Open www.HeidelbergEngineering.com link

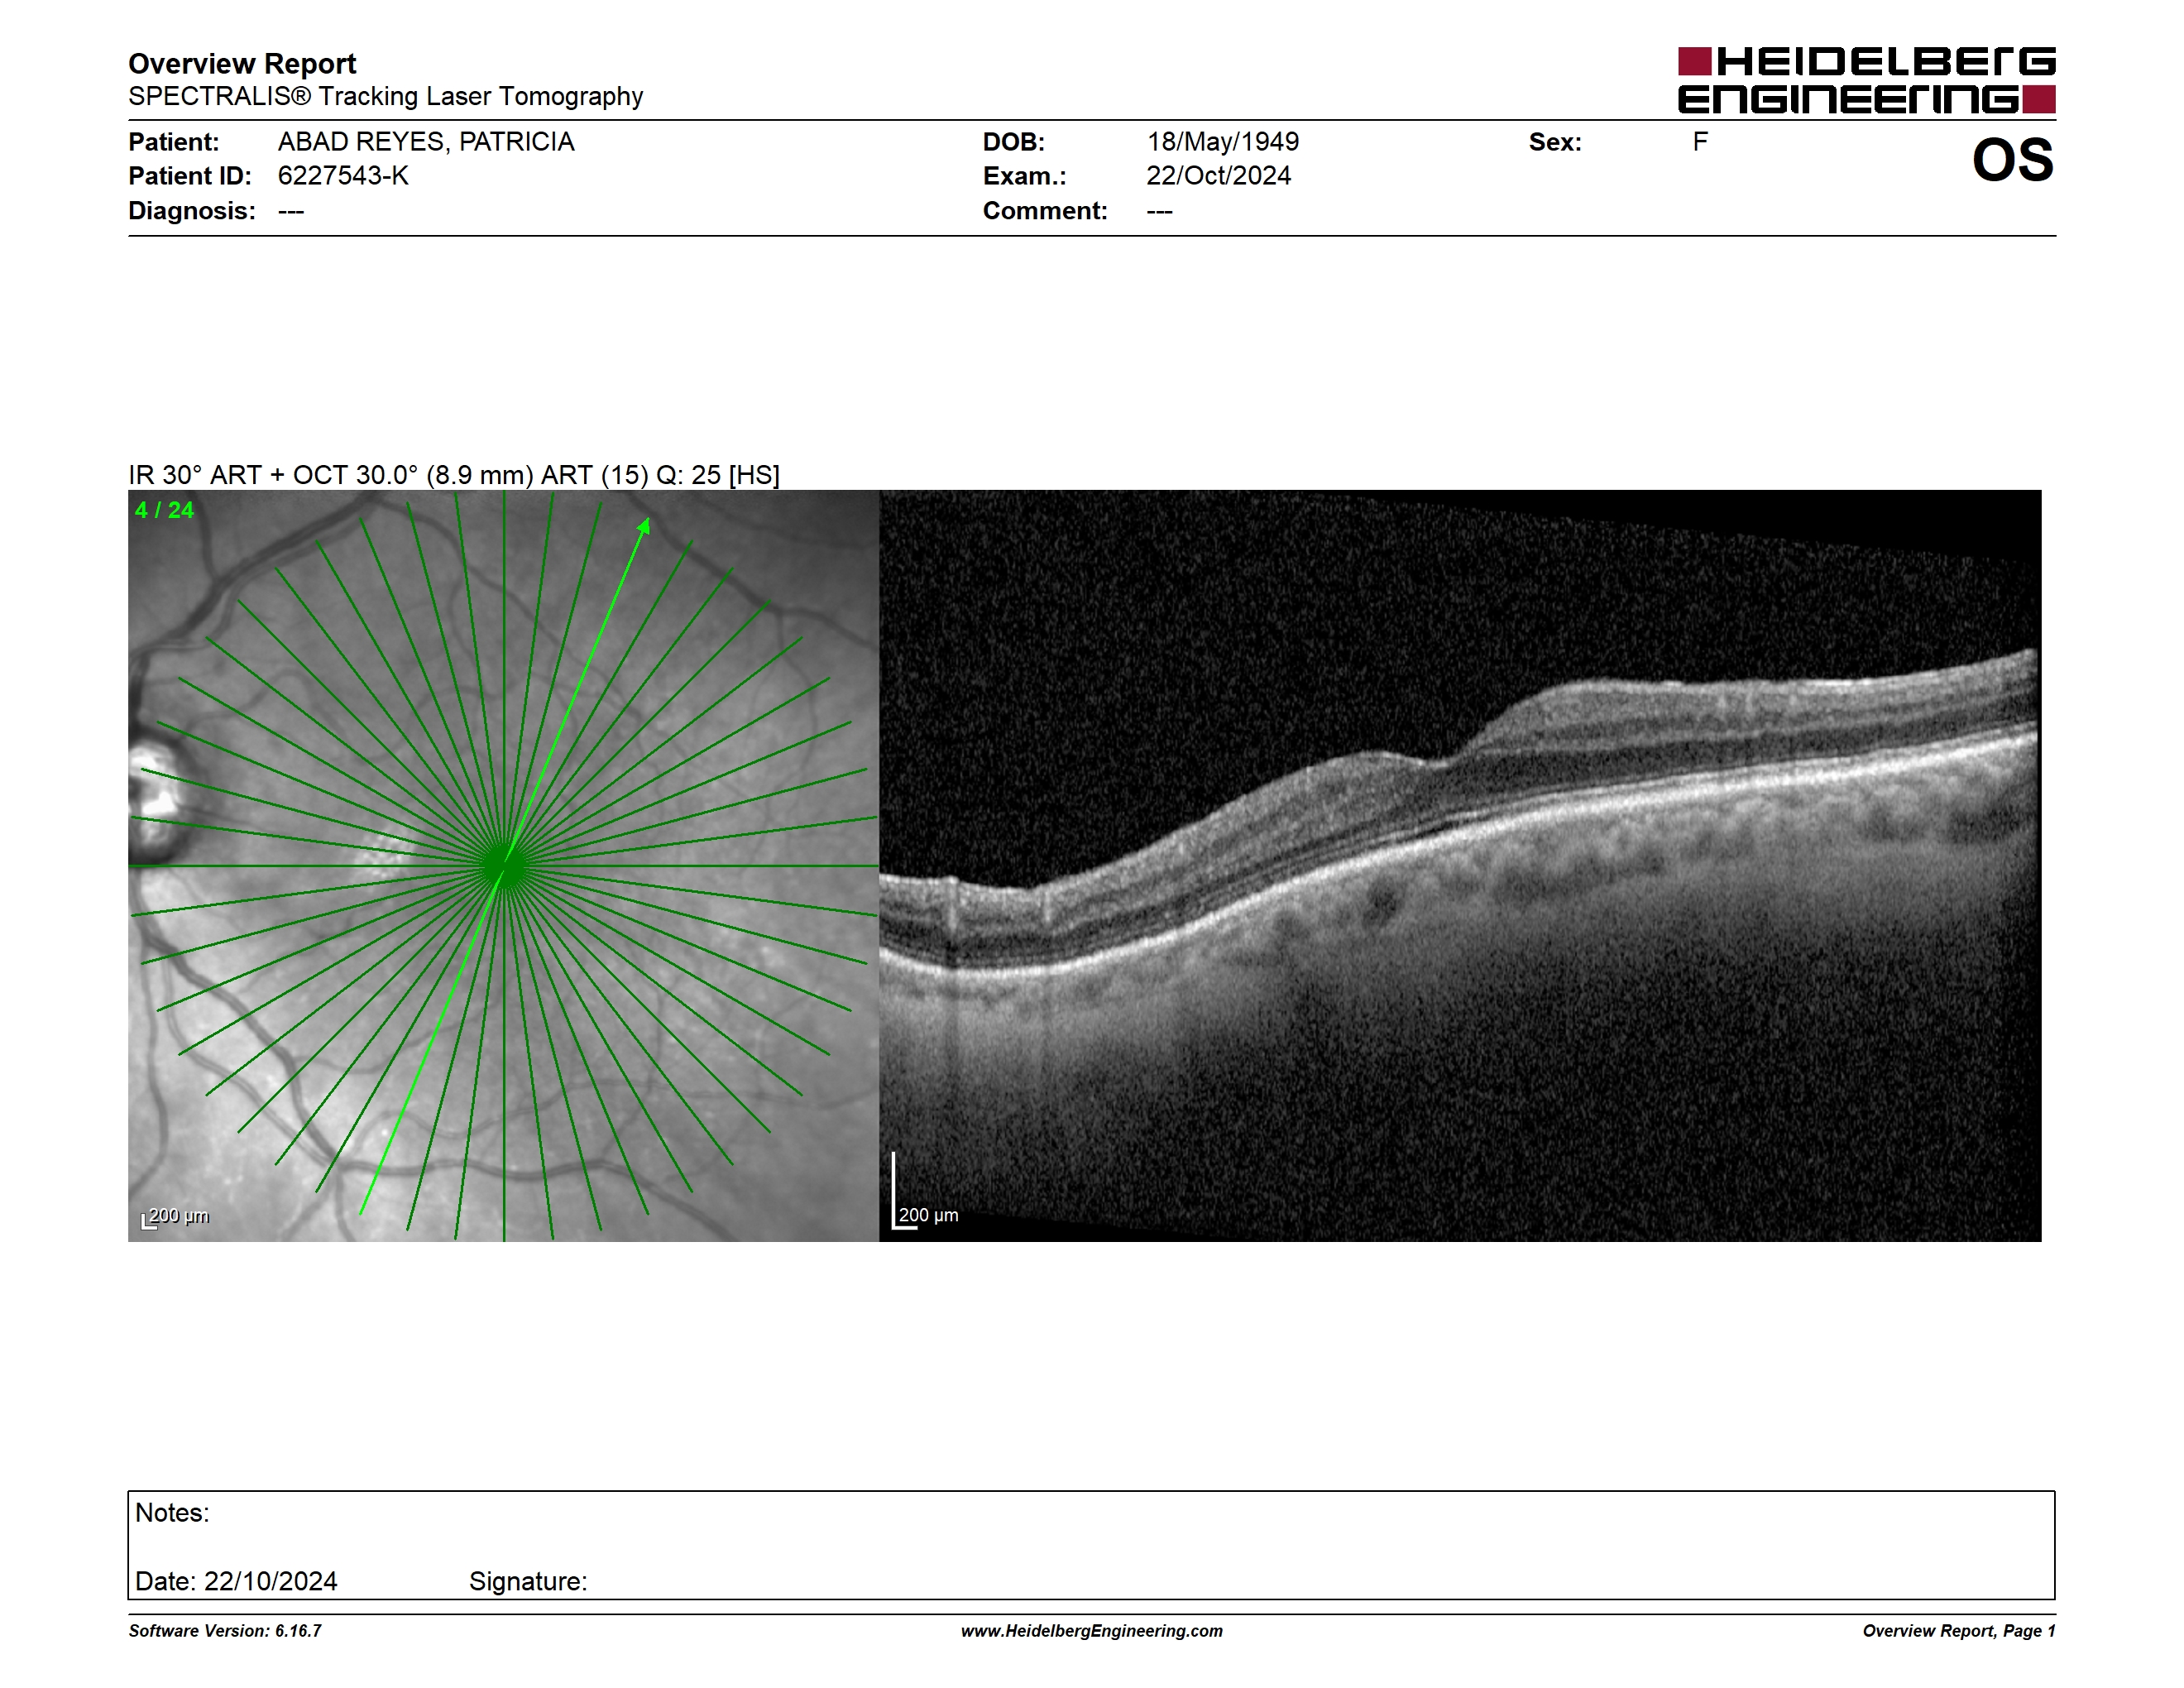pyautogui.click(x=1092, y=1631)
